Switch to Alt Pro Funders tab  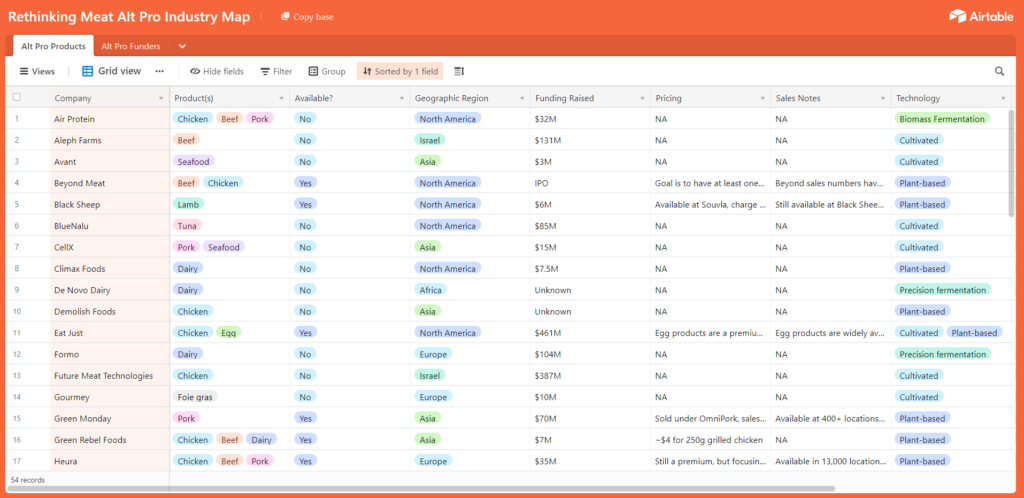coord(131,46)
